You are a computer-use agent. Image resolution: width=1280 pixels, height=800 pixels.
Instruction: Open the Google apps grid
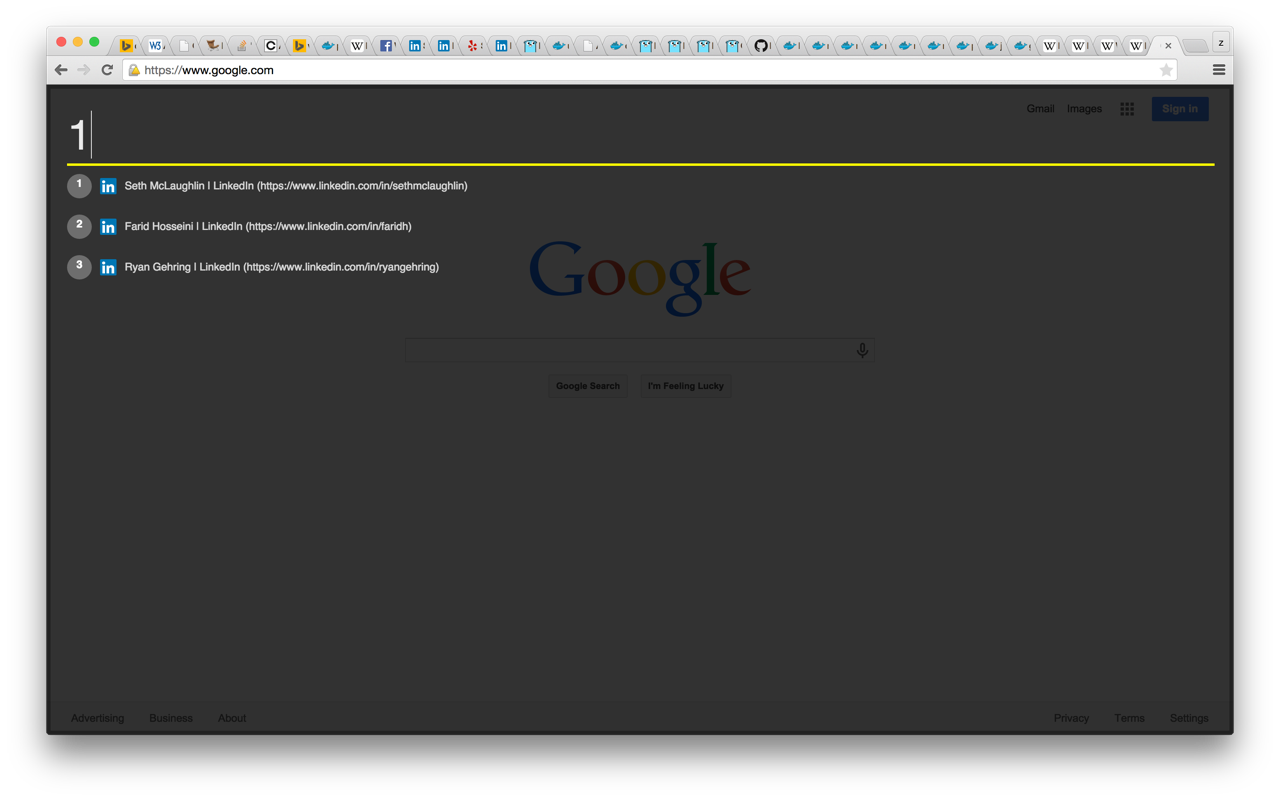1127,109
